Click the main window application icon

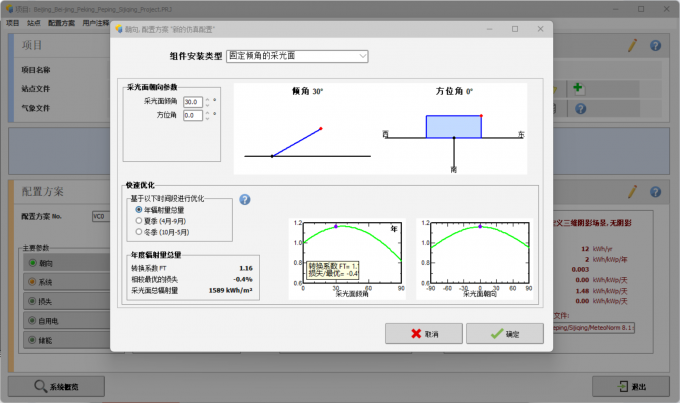[x=9, y=9]
